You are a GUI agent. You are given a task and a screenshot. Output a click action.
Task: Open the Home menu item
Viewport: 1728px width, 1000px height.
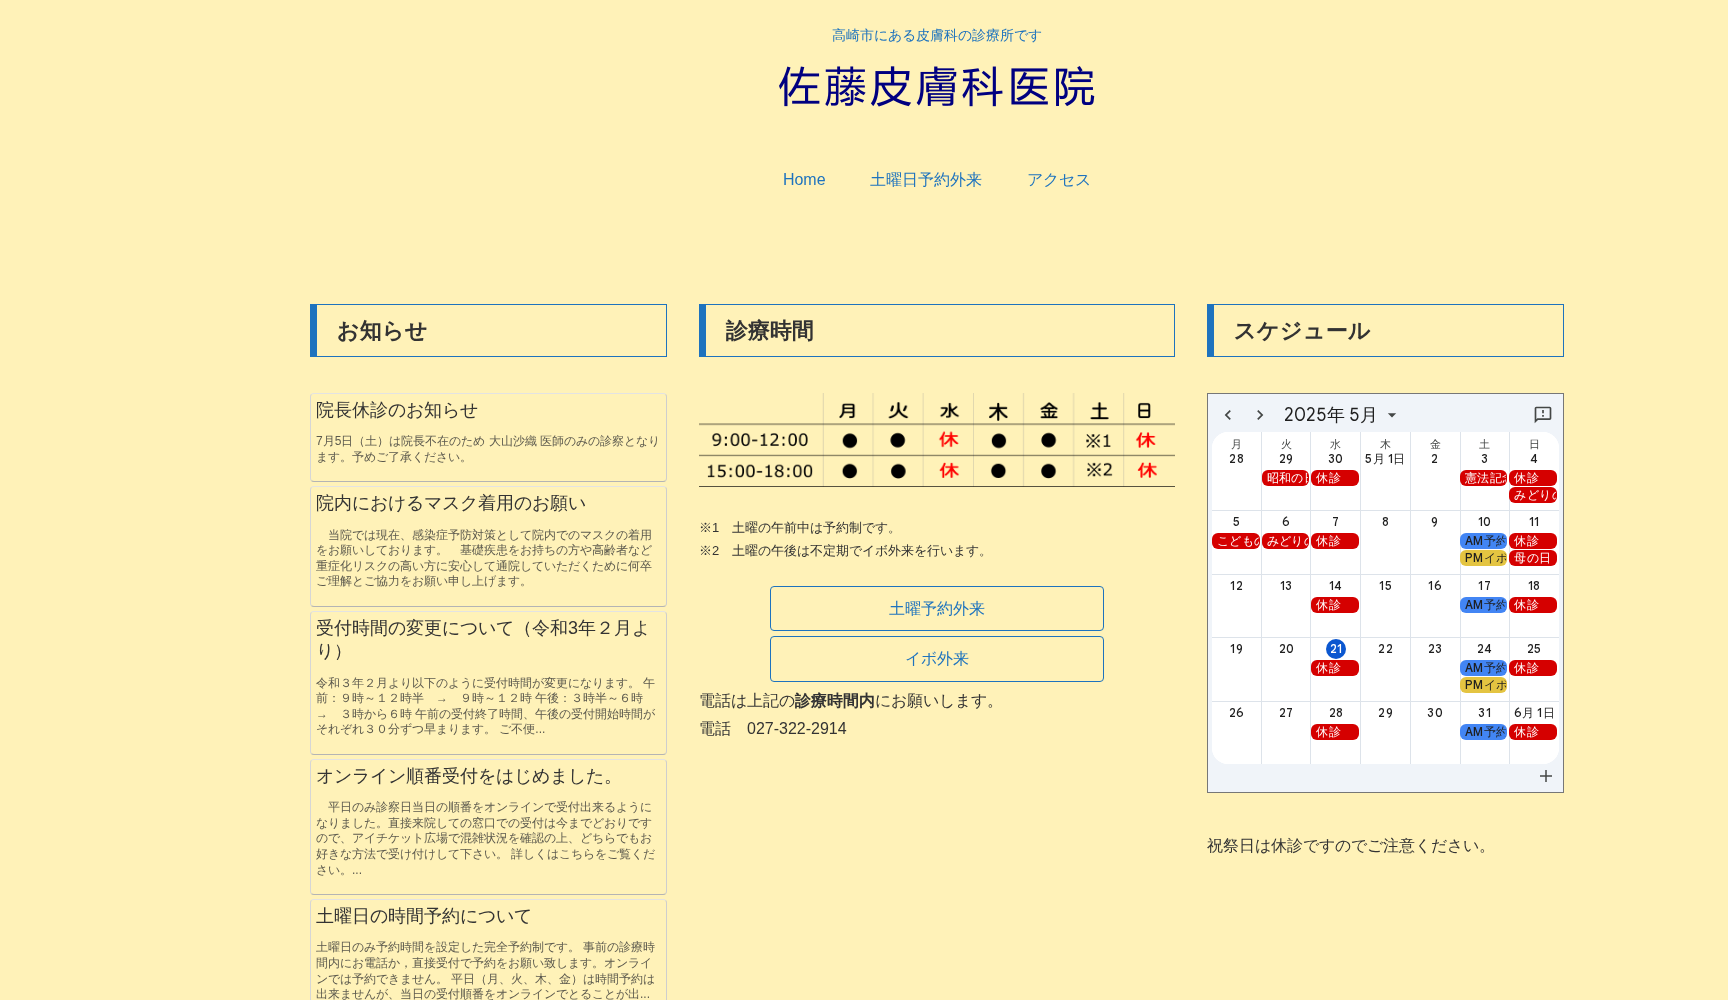(x=803, y=180)
